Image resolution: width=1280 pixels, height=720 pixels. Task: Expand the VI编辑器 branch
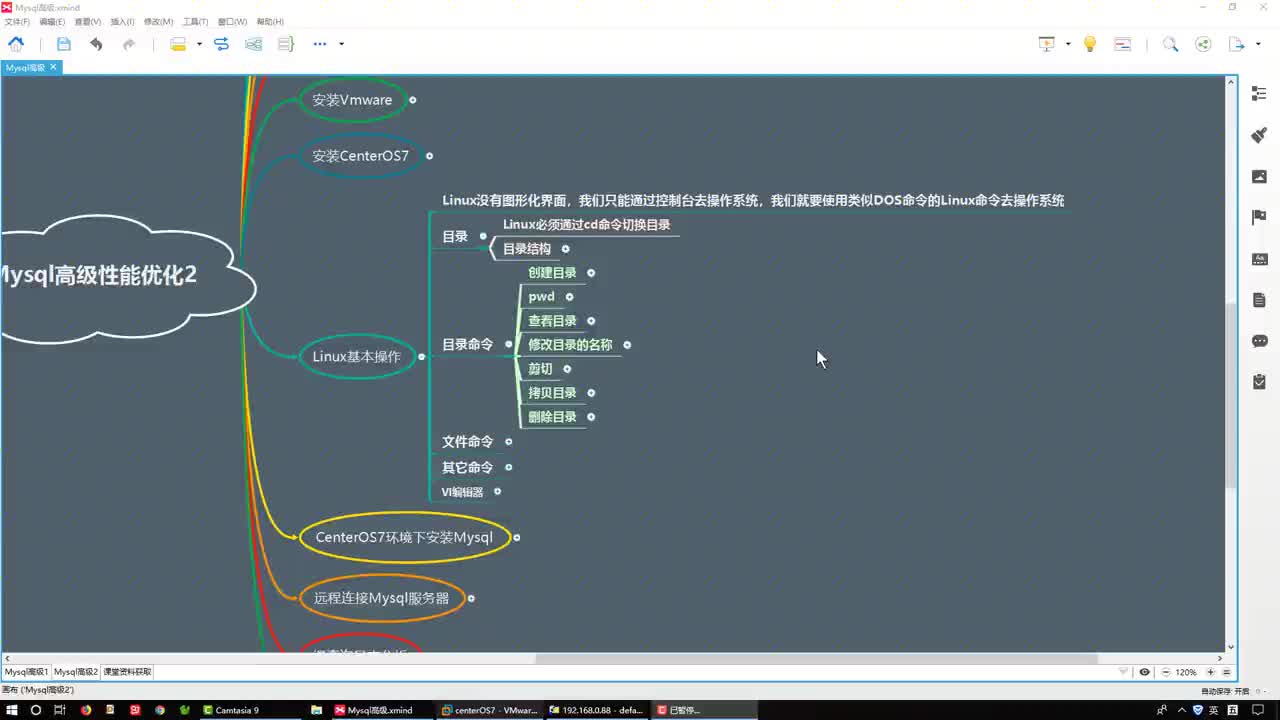point(497,491)
